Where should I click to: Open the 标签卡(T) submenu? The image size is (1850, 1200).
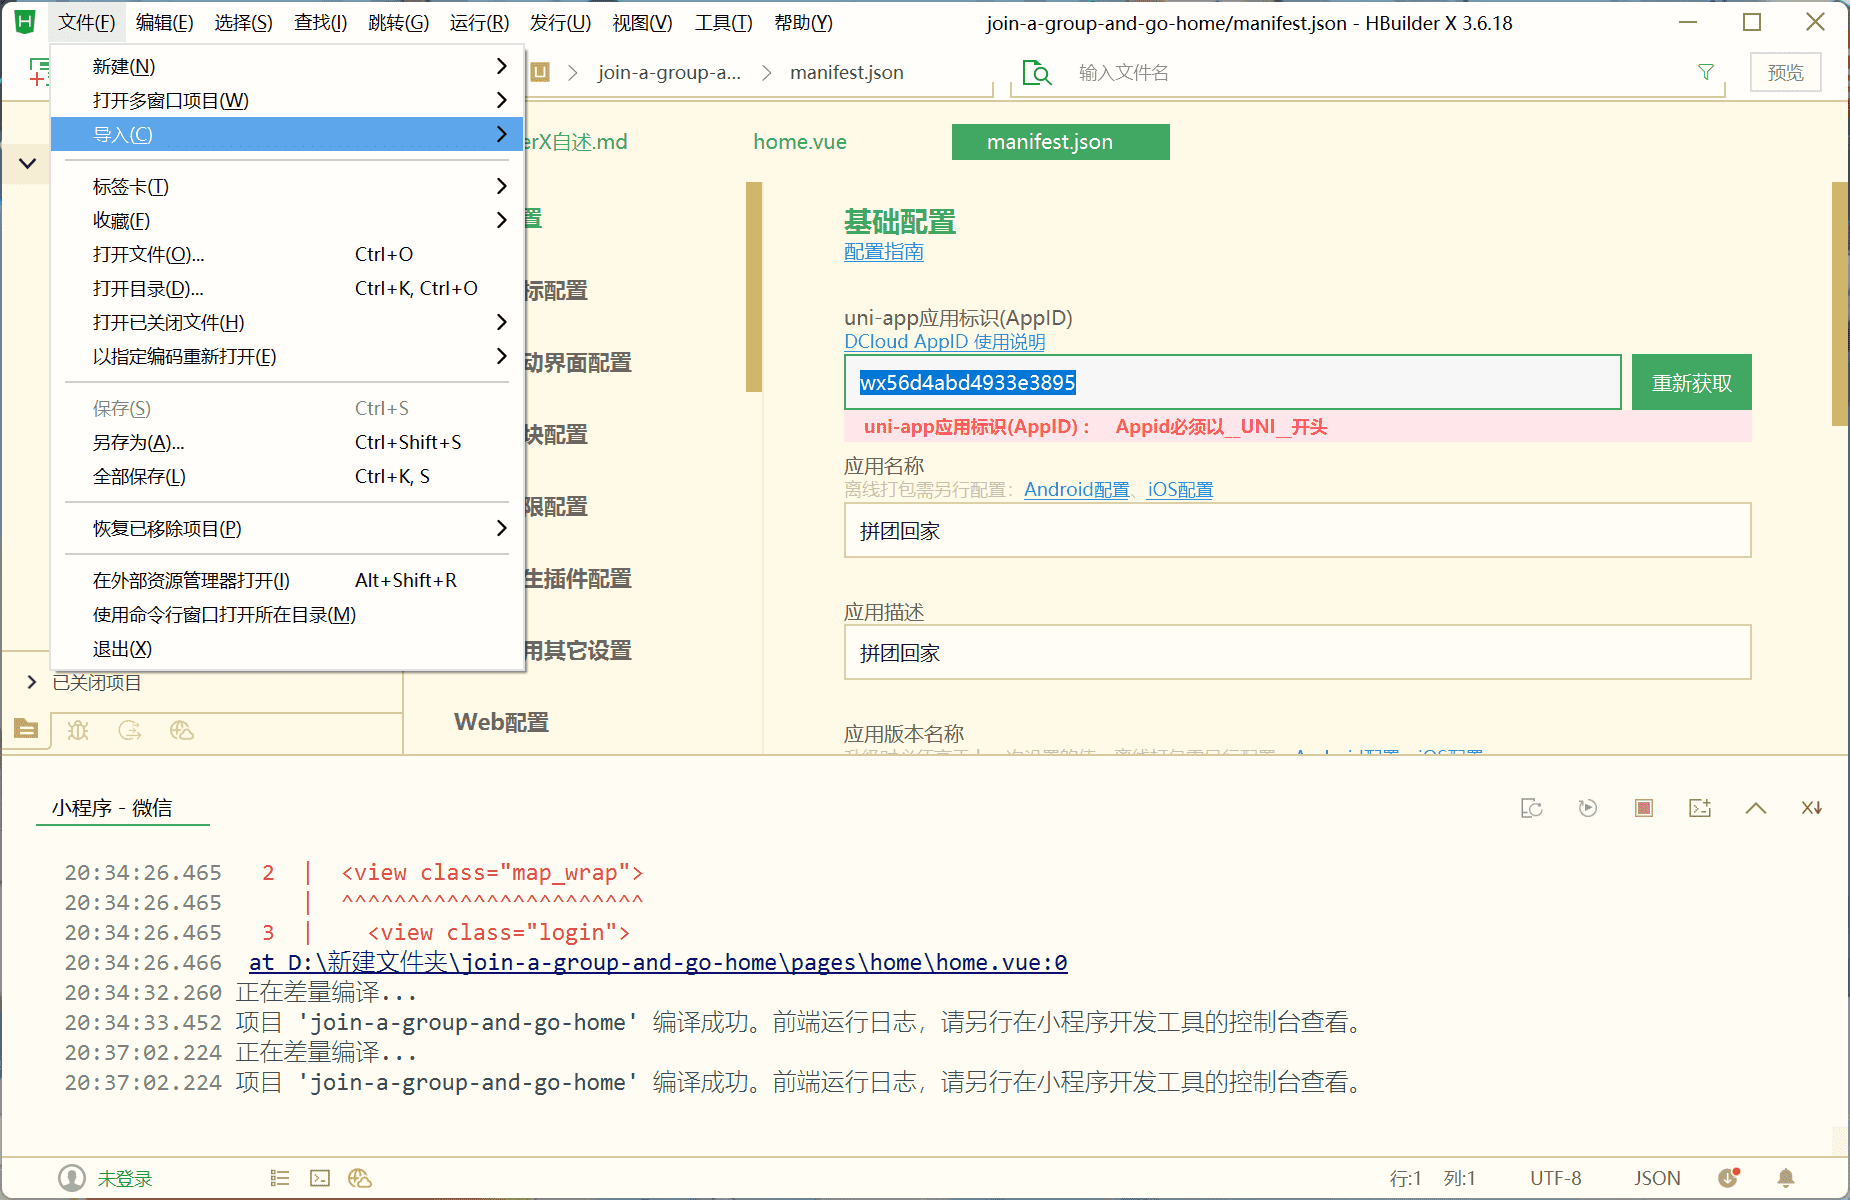pyautogui.click(x=287, y=186)
